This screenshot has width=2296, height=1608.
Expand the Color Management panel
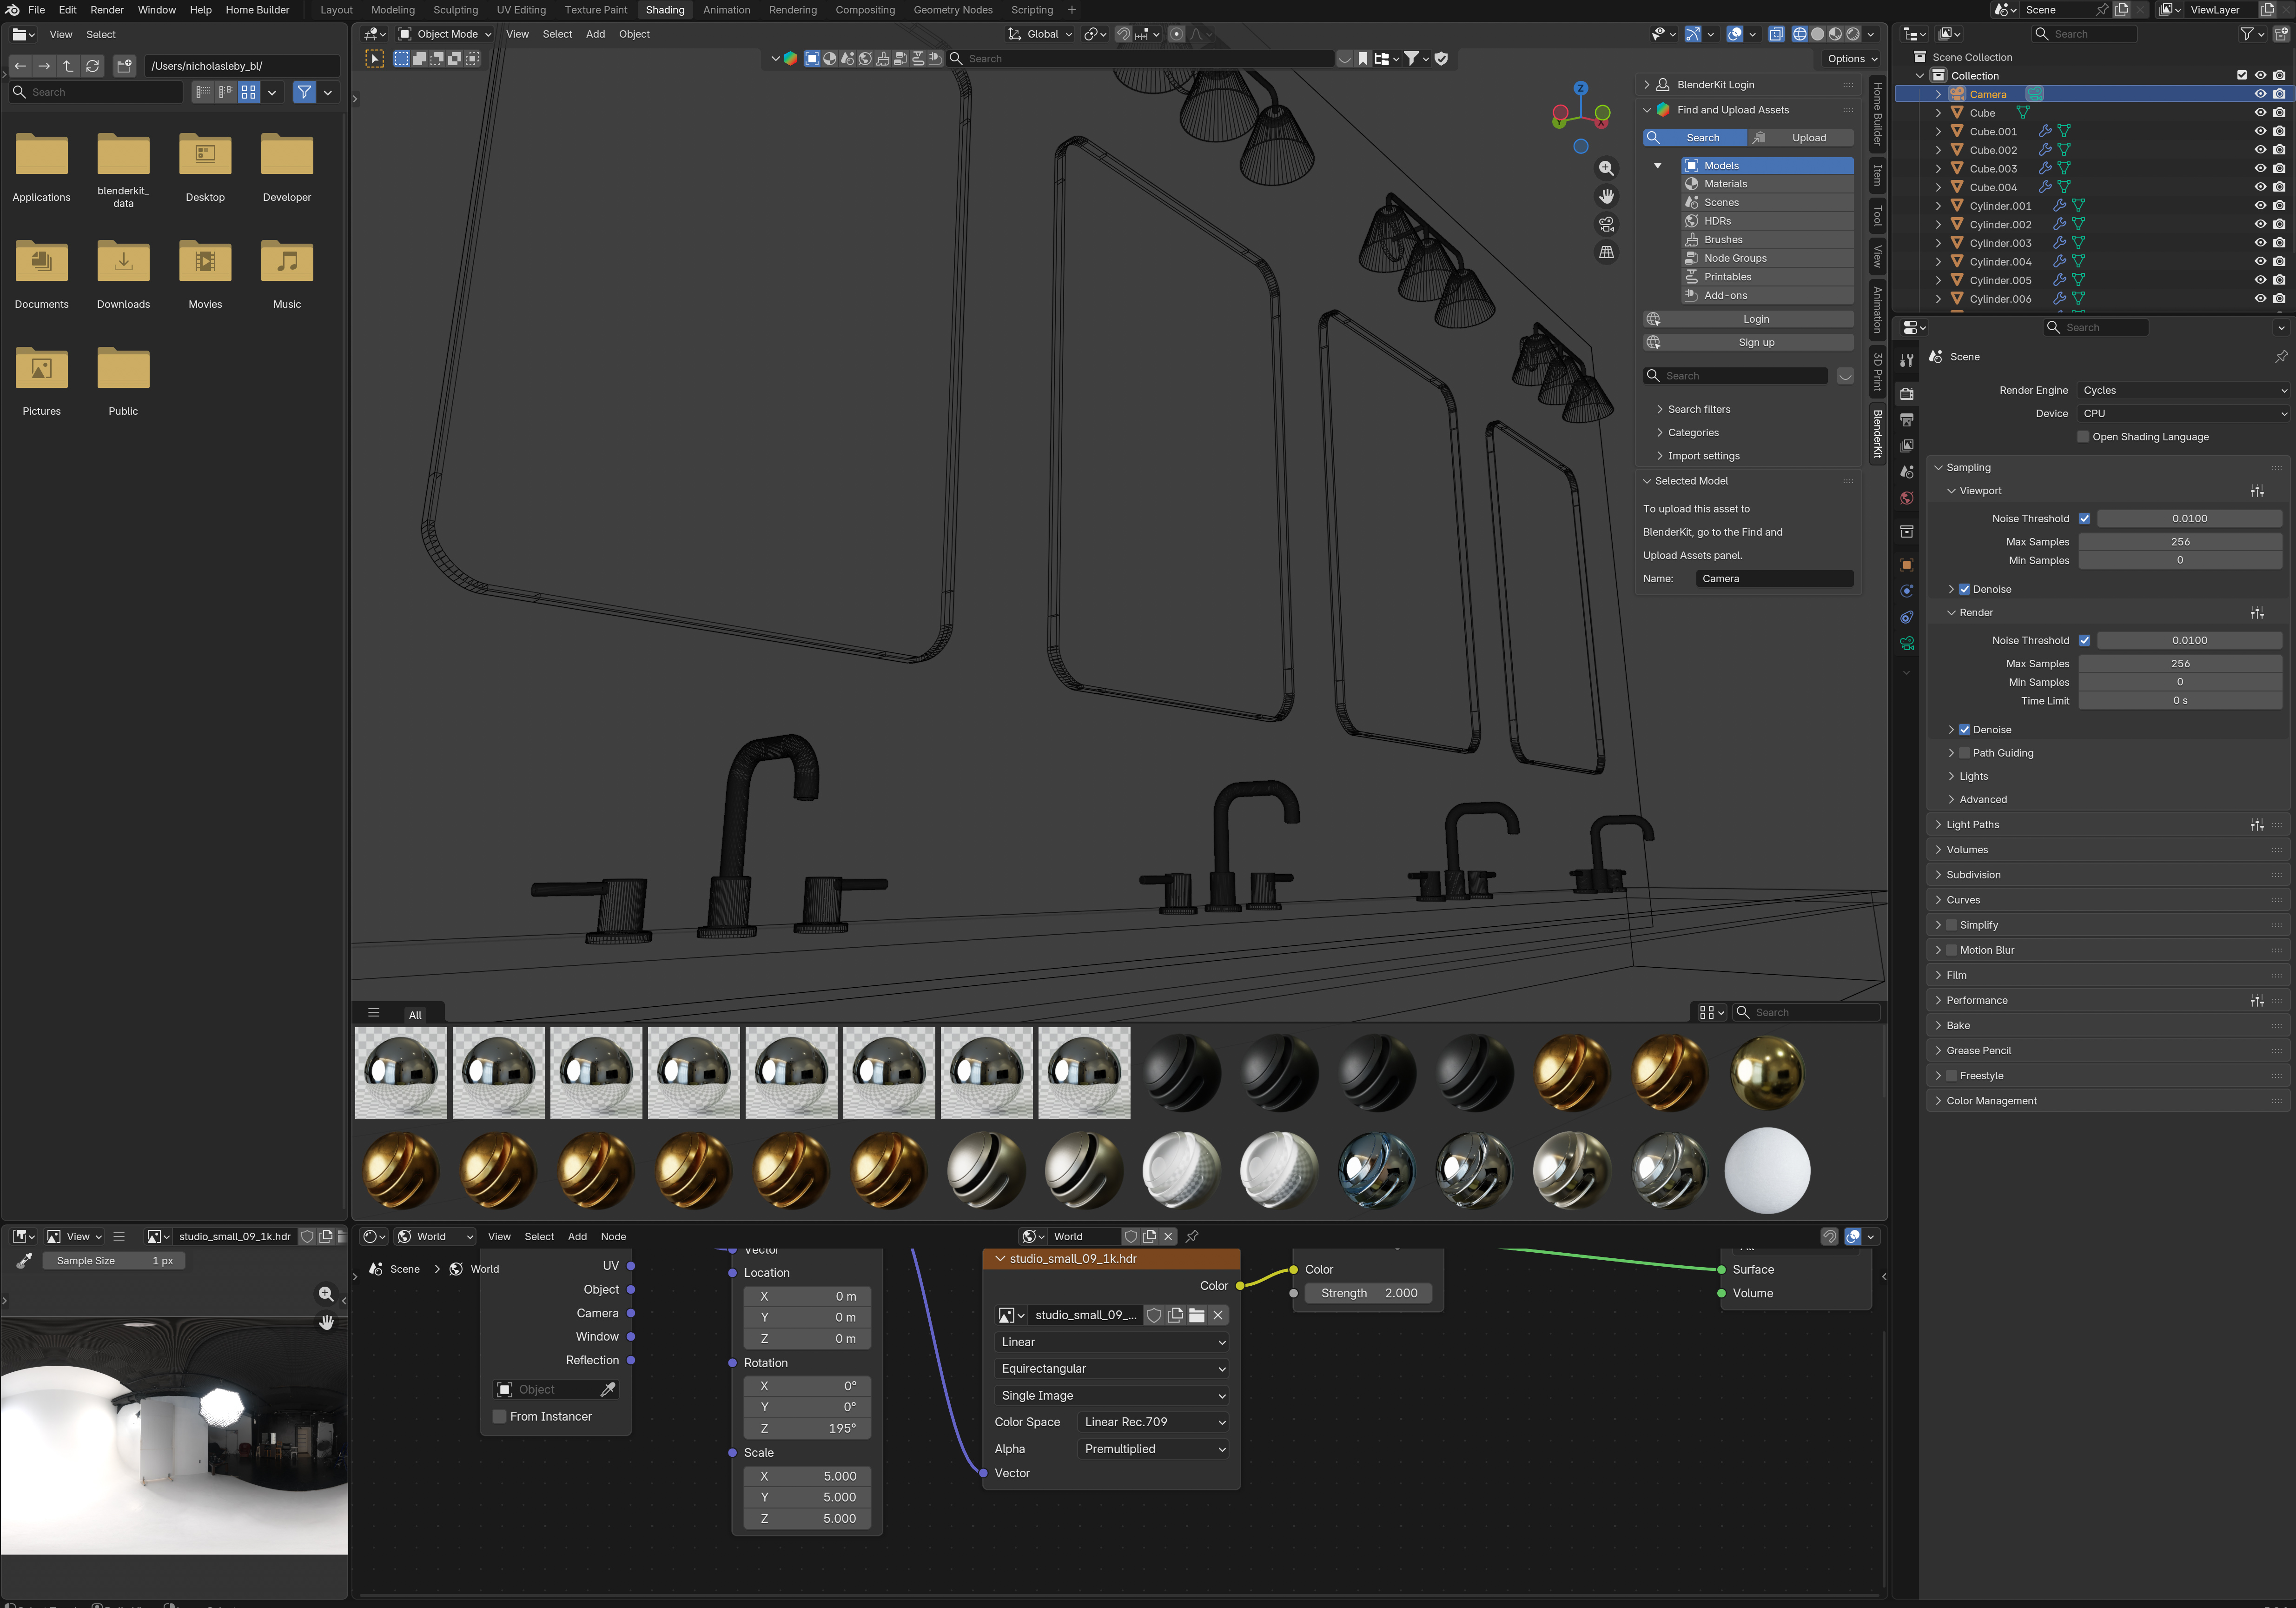pos(1990,1101)
